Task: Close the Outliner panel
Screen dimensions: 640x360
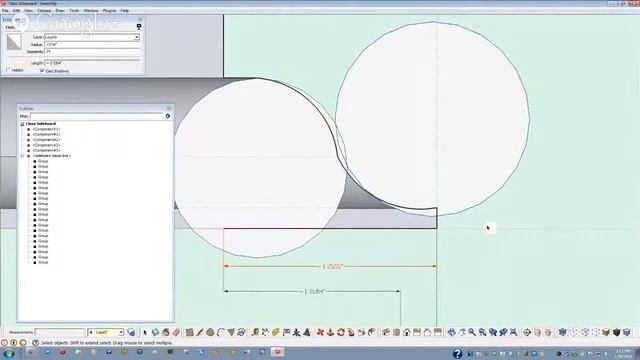Action: pyautogui.click(x=169, y=108)
